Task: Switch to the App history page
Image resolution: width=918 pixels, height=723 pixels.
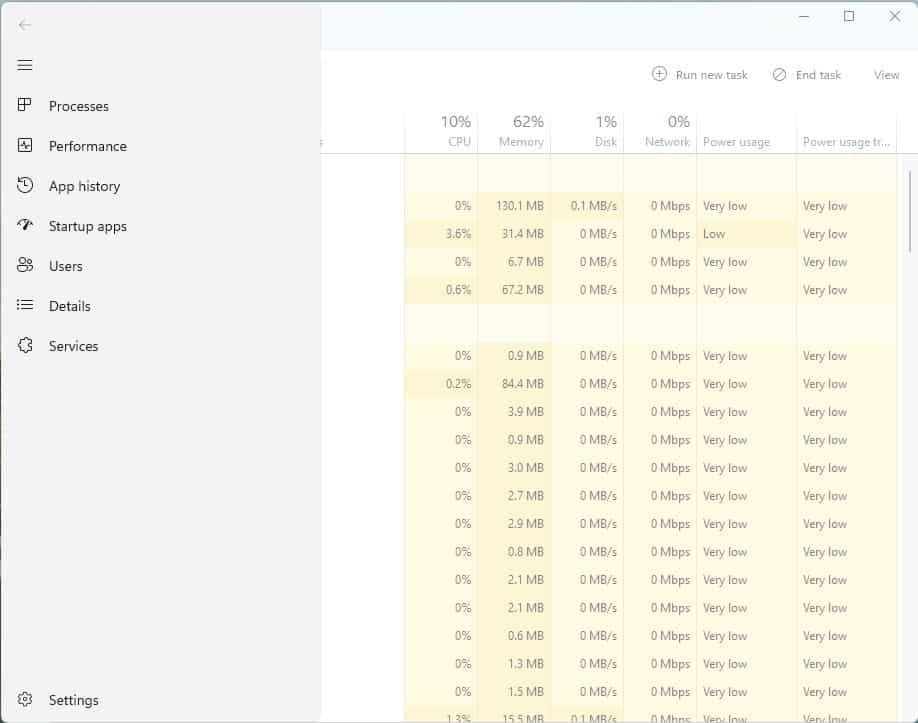Action: [x=84, y=186]
